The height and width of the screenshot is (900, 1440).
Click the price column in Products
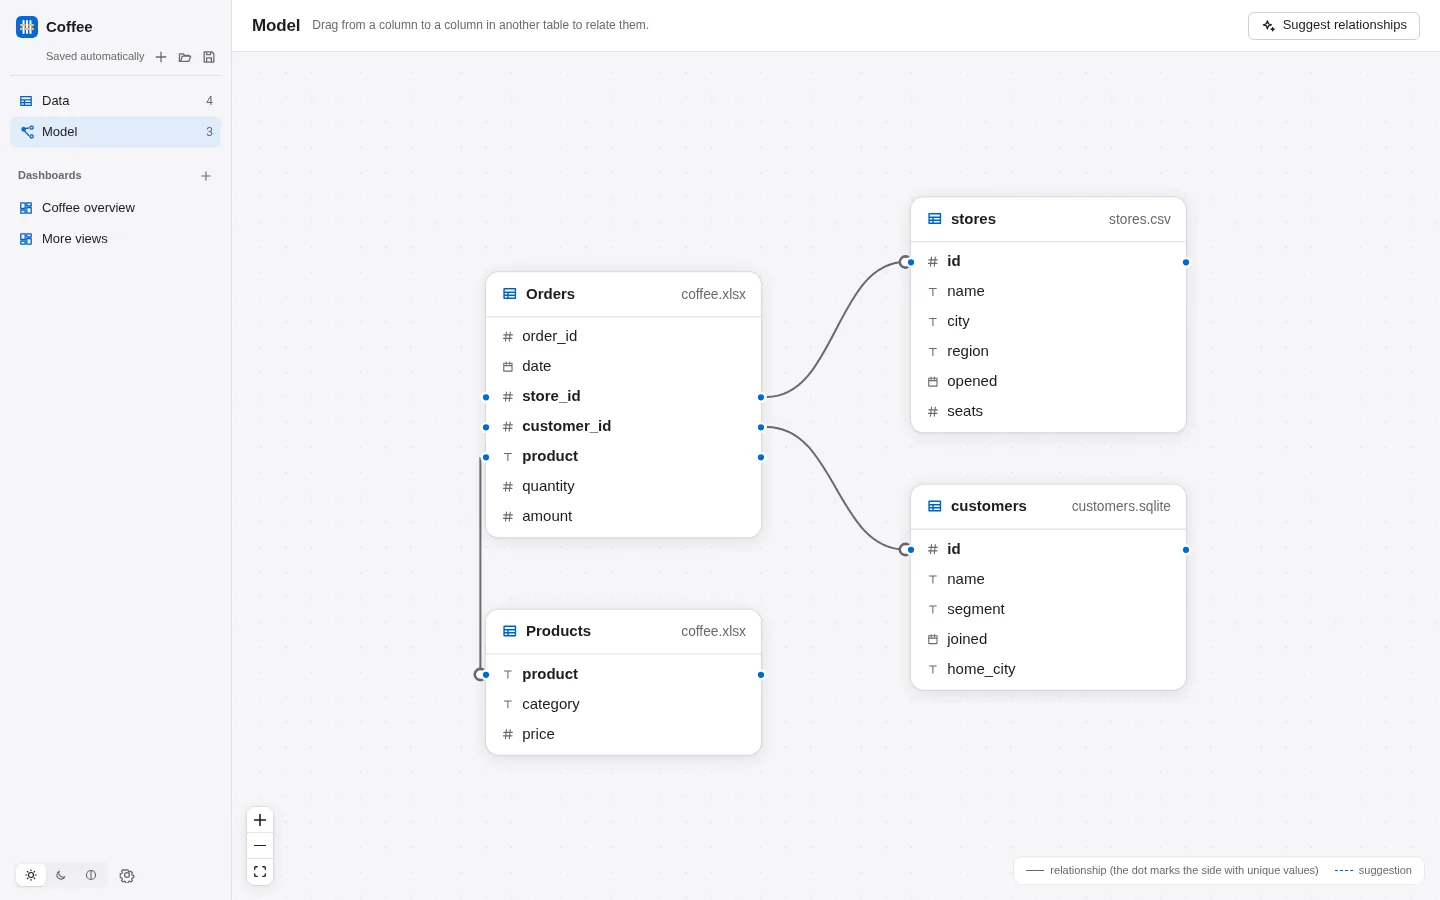[623, 735]
